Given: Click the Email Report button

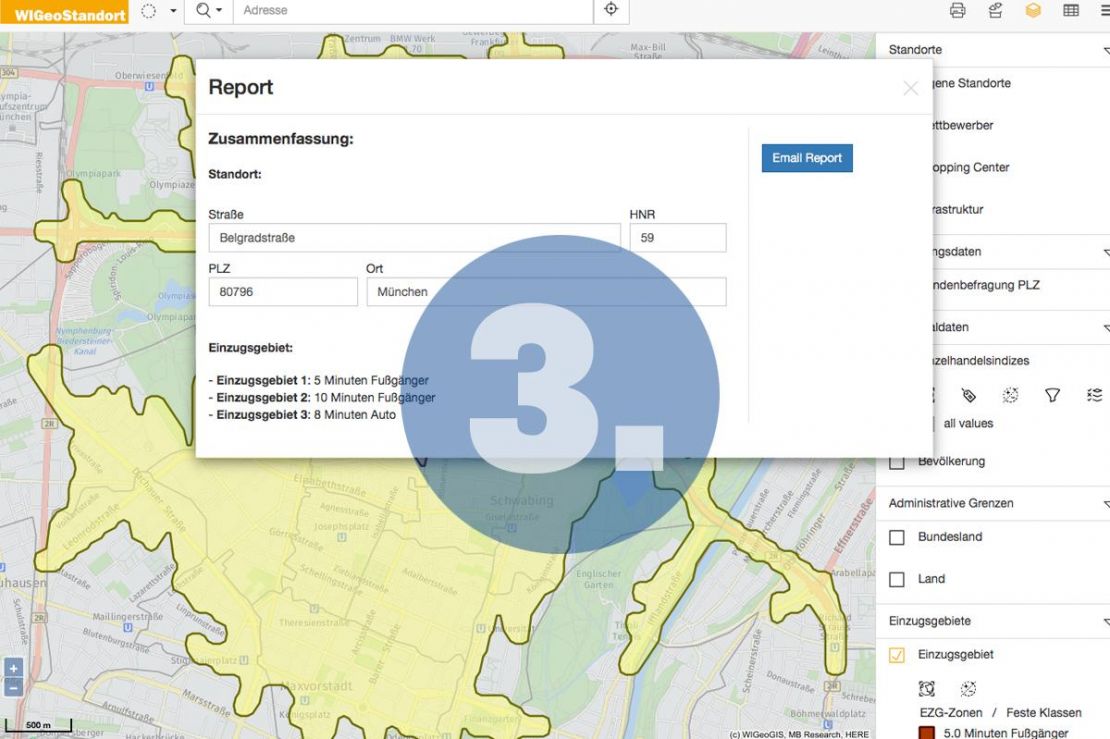Looking at the screenshot, I should click(x=807, y=158).
